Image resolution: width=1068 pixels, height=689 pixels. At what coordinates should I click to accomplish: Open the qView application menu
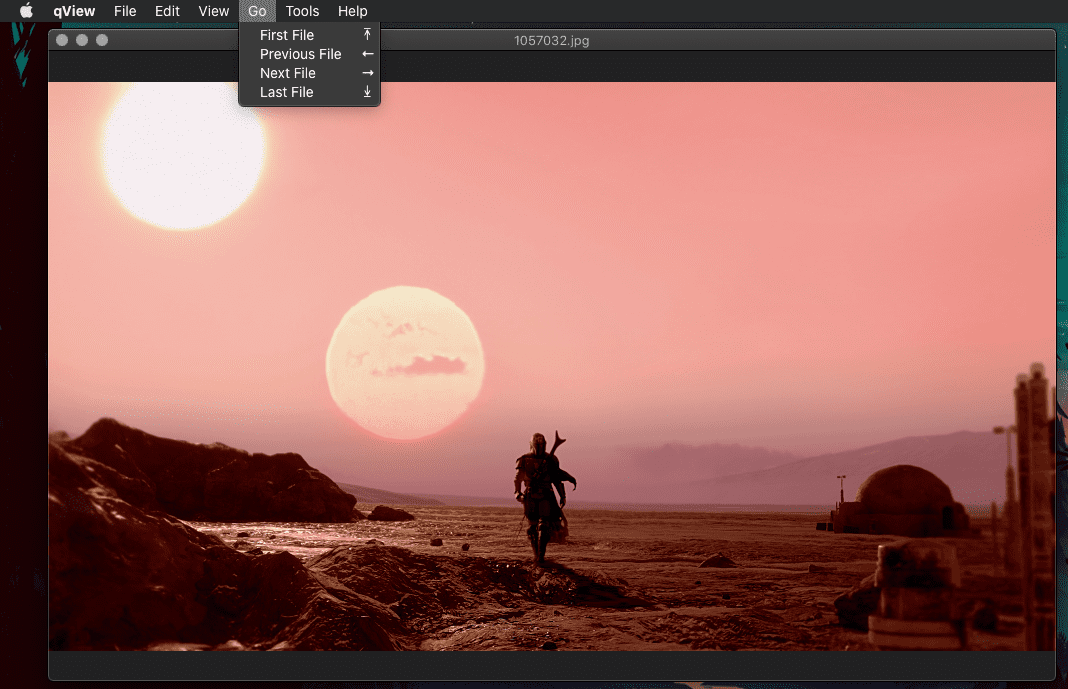point(74,11)
